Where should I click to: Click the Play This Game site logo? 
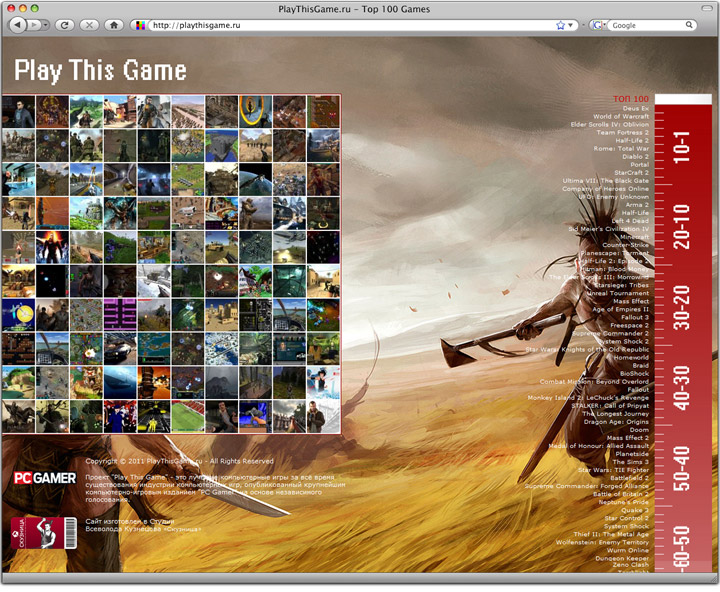click(x=100, y=70)
